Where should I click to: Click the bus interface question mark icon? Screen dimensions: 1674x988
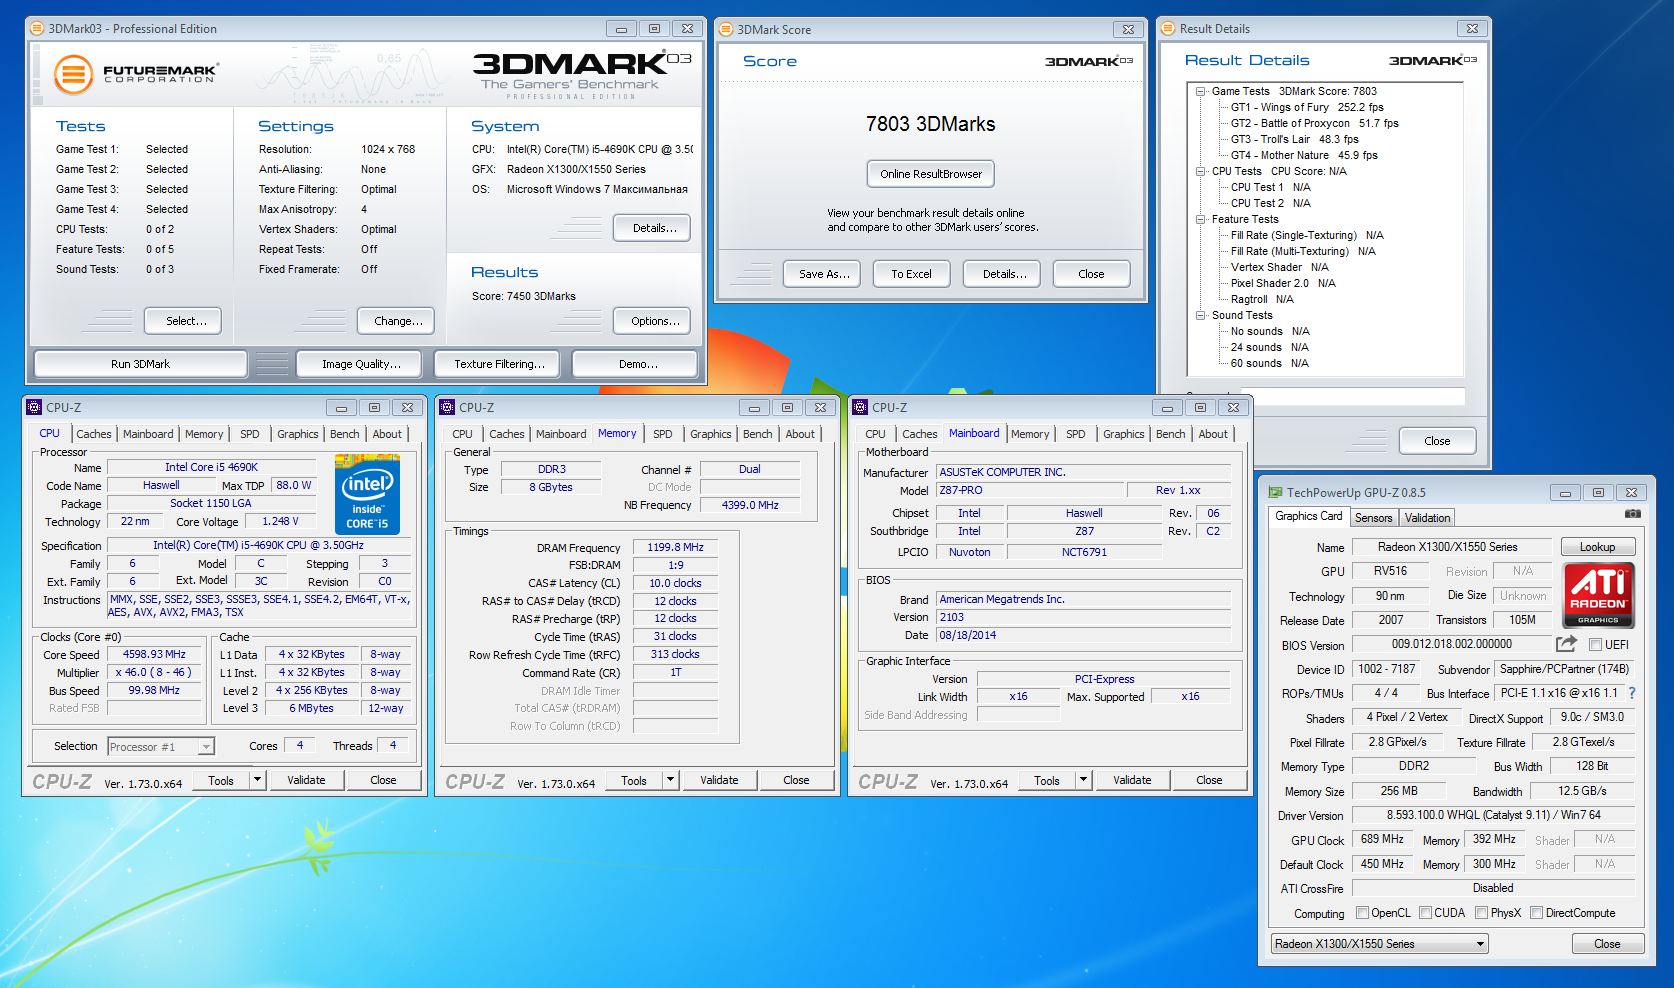click(1632, 693)
